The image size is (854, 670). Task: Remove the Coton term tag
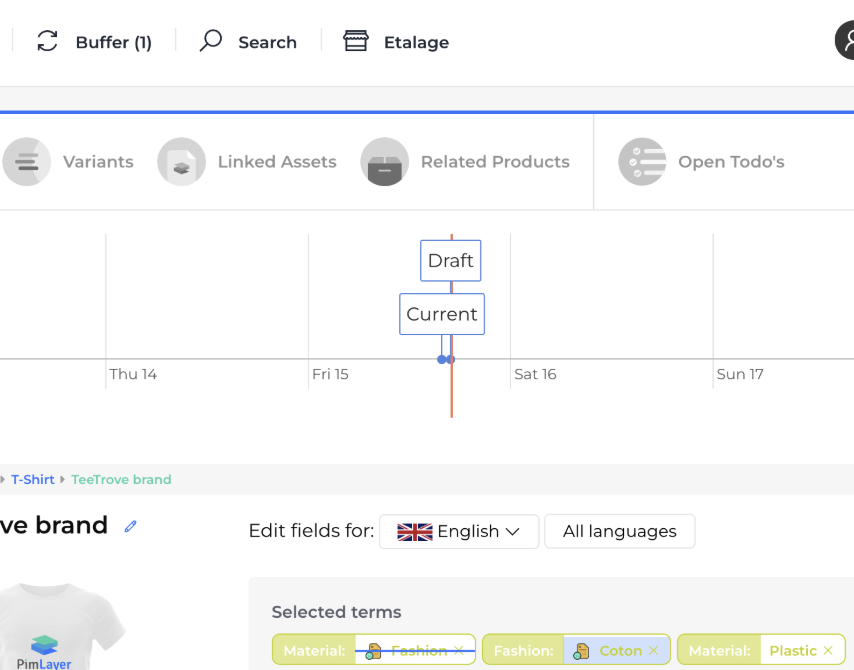click(654, 651)
